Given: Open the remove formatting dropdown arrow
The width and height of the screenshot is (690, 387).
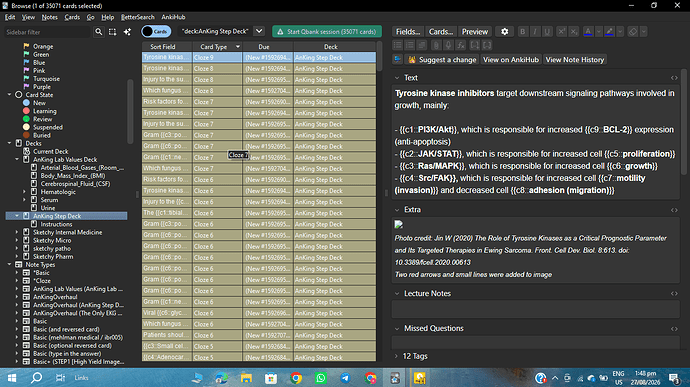Looking at the screenshot, I should pyautogui.click(x=644, y=32).
